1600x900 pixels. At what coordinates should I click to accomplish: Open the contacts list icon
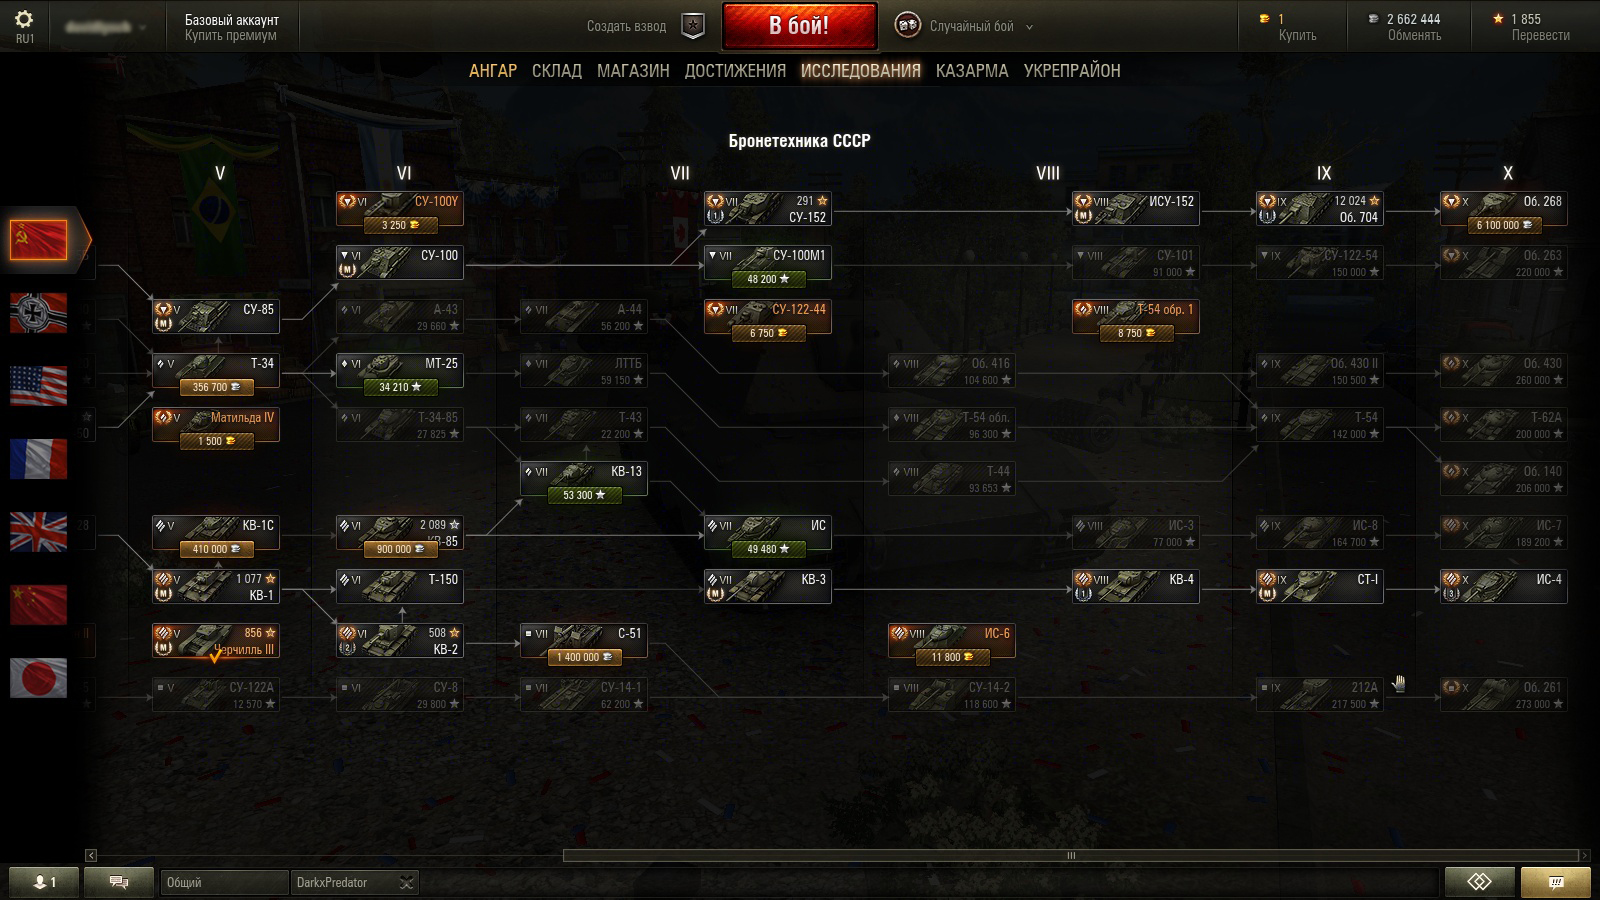[x=43, y=882]
